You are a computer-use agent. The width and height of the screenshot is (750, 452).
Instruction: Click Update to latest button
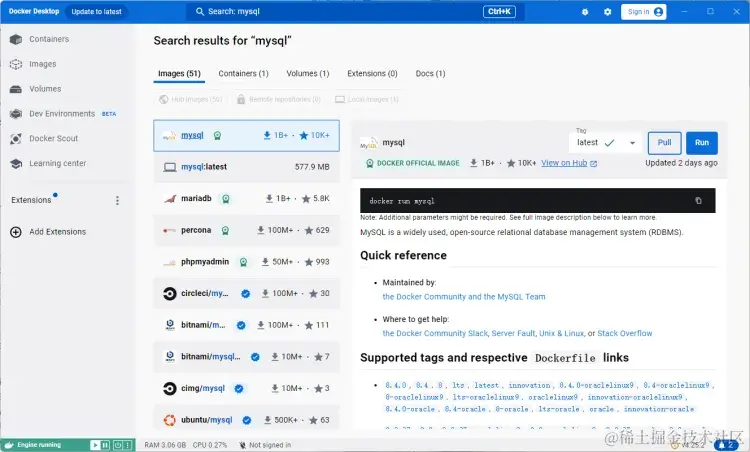pos(96,12)
